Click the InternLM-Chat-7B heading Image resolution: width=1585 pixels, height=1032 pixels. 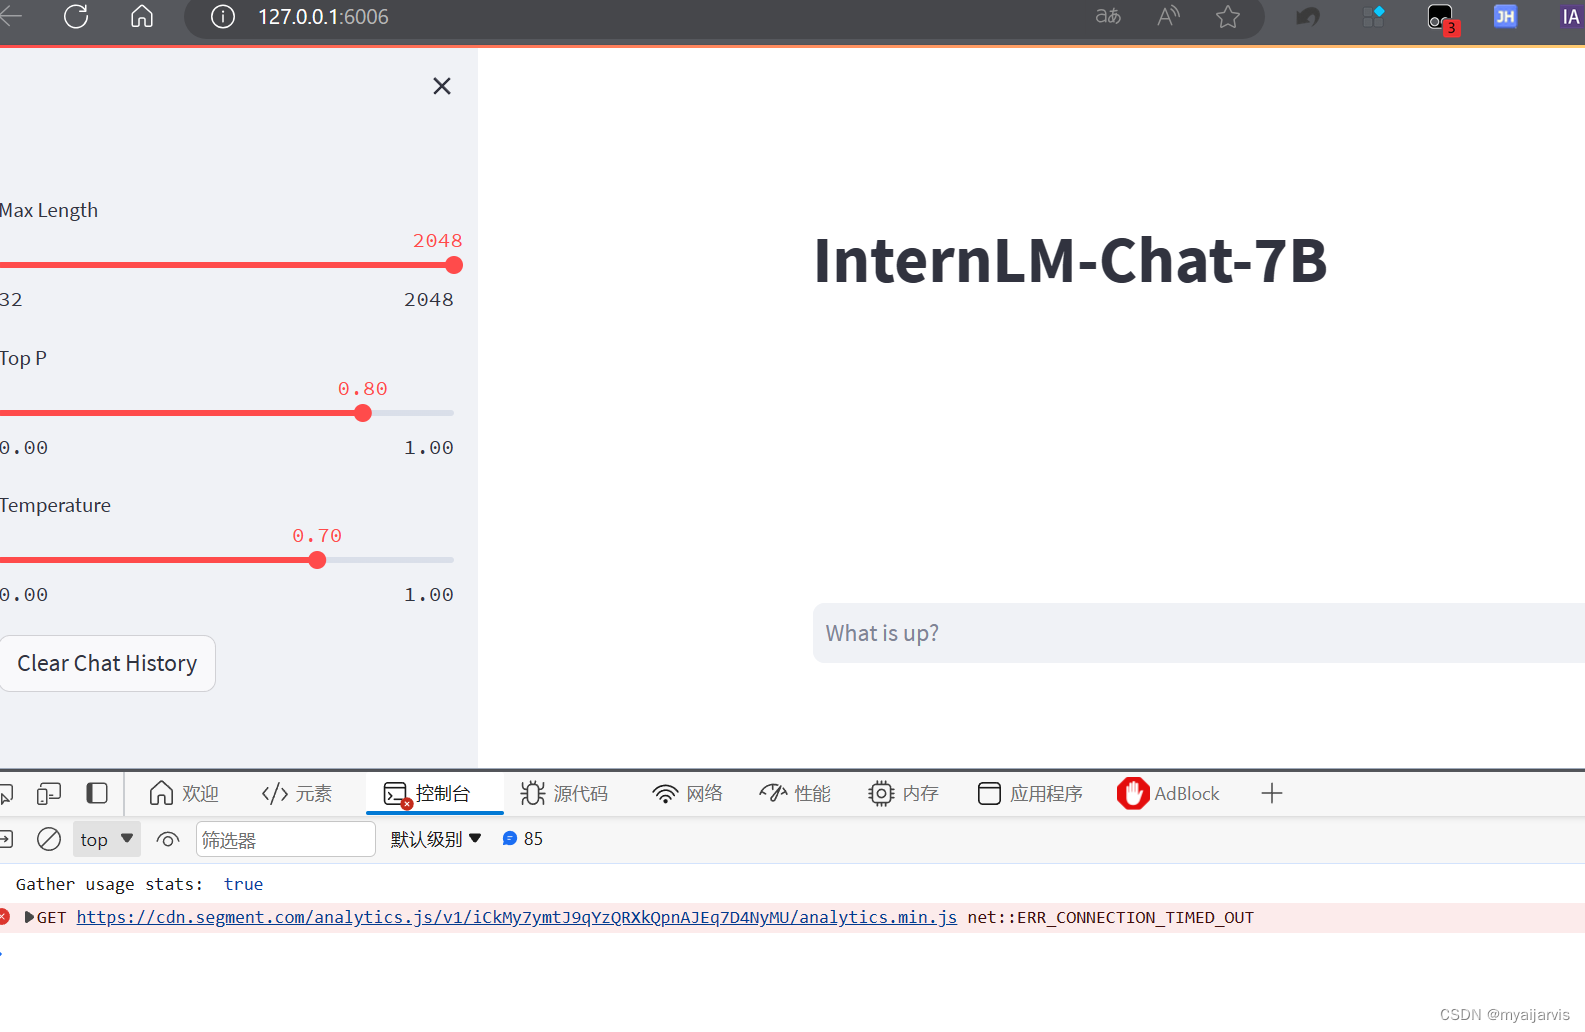point(1070,261)
